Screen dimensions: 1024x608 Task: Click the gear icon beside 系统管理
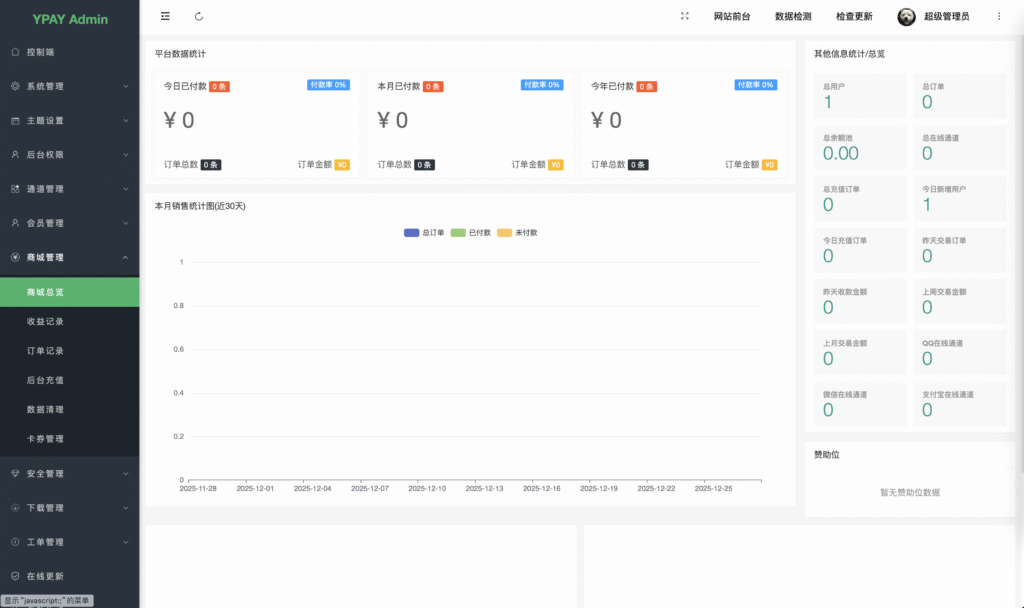pyautogui.click(x=14, y=86)
